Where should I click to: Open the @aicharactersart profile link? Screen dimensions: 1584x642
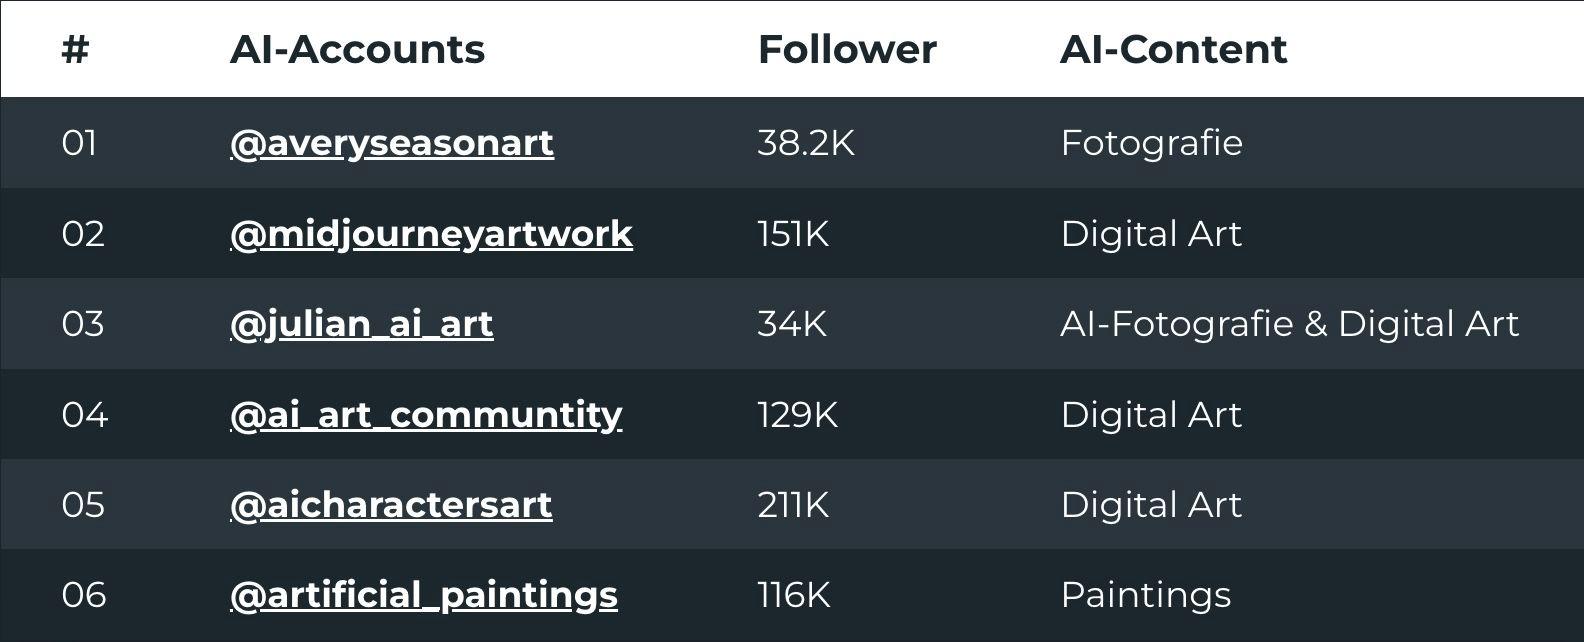pos(391,505)
